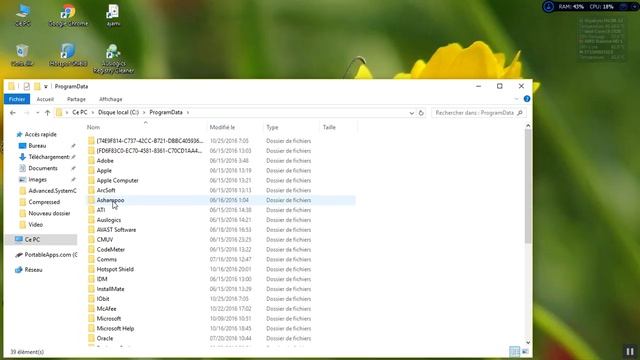Select the Hotspot Shield desktop icon

pyautogui.click(x=68, y=55)
